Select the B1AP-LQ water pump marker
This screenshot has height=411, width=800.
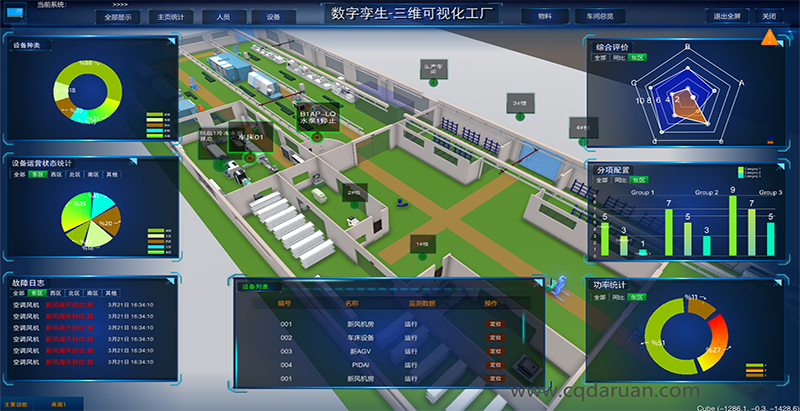[317, 120]
